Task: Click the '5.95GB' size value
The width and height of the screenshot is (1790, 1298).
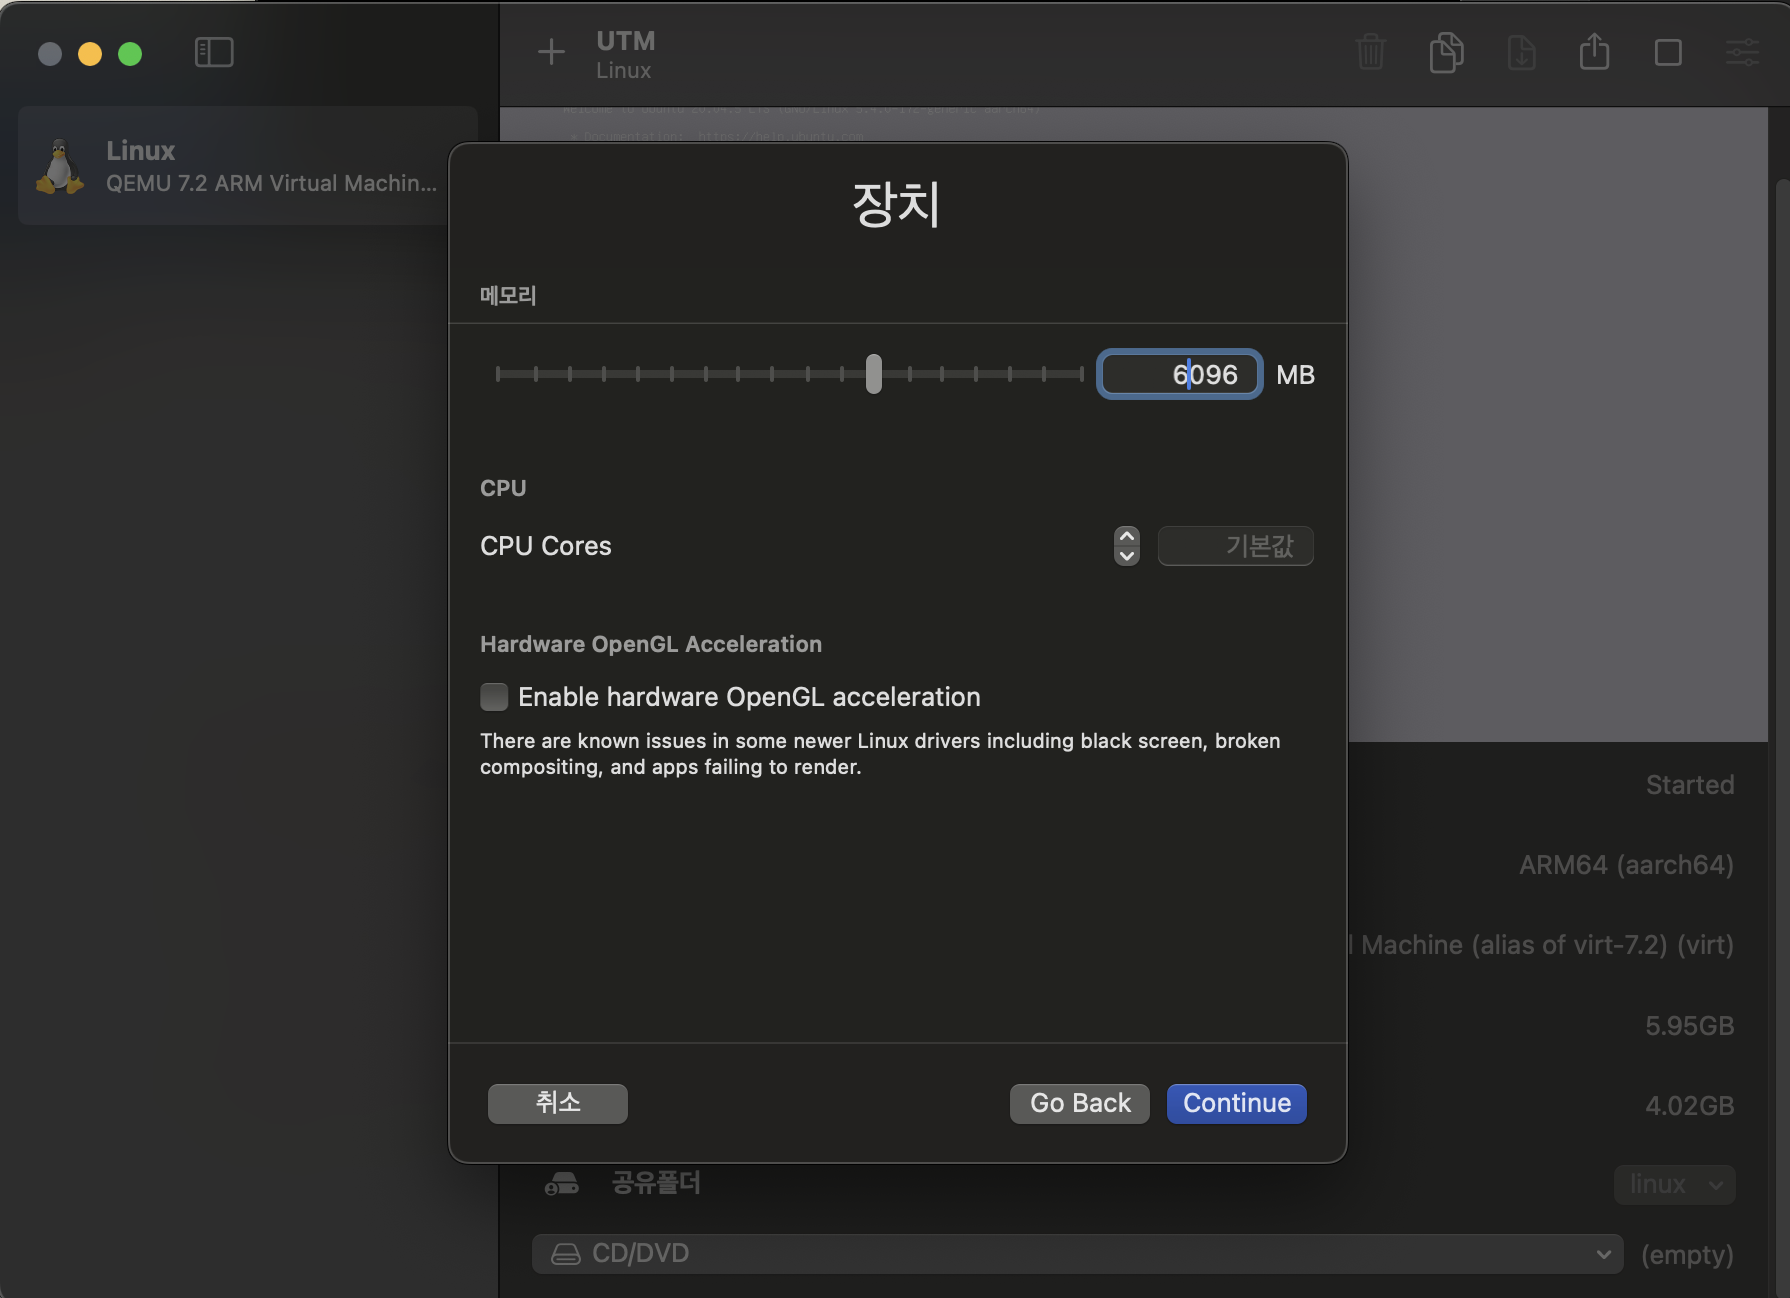Action: (1690, 1026)
